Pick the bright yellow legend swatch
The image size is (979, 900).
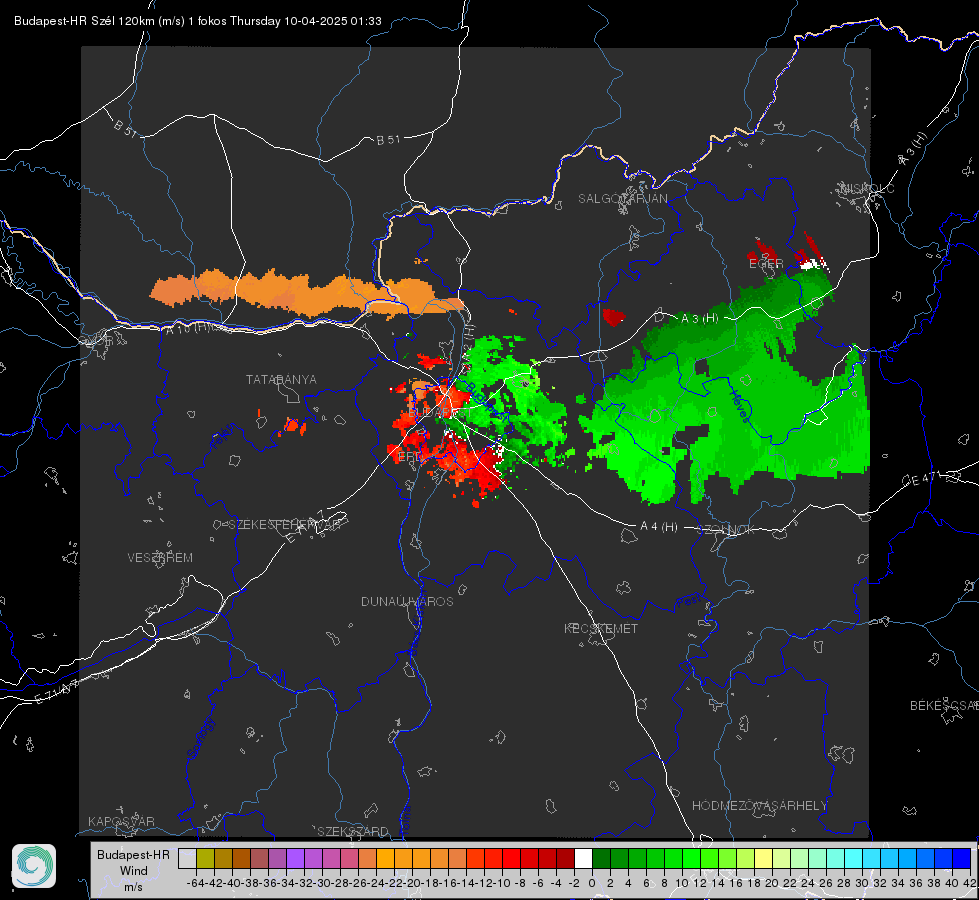(763, 858)
